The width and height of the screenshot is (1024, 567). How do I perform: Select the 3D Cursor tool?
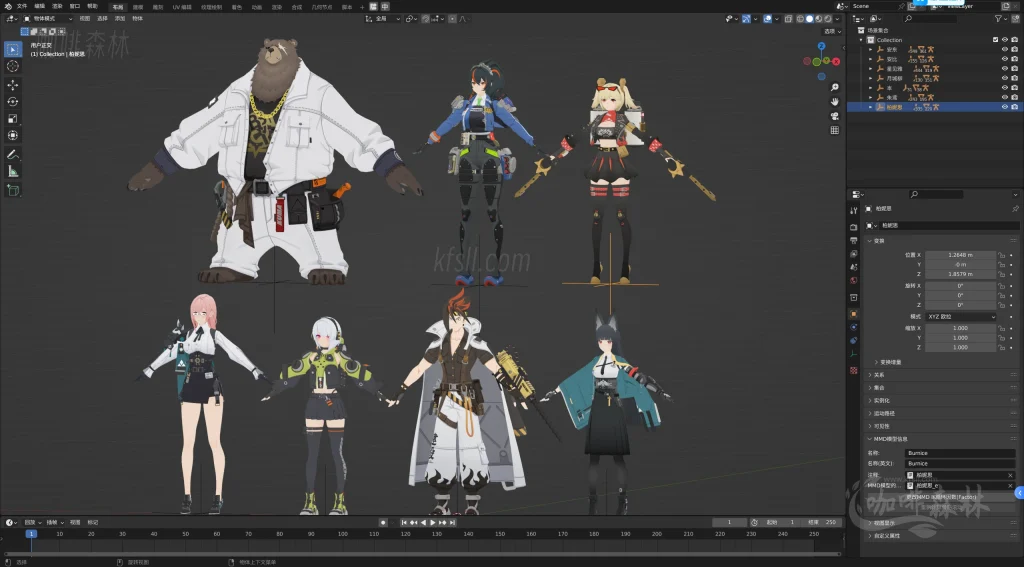point(12,66)
